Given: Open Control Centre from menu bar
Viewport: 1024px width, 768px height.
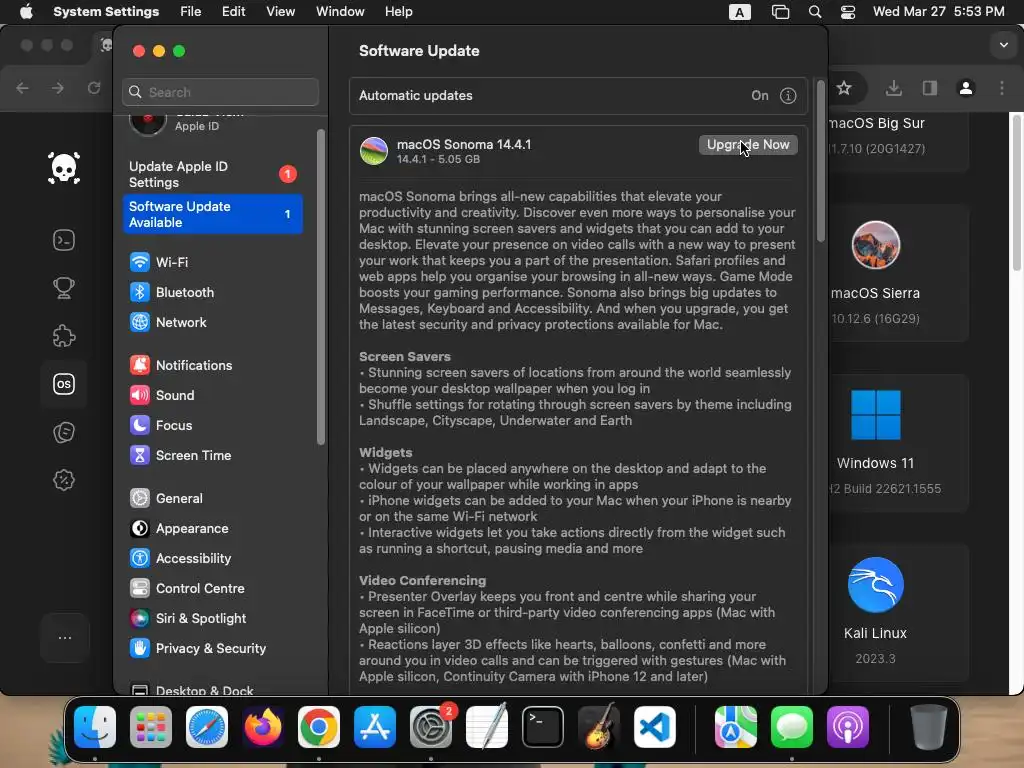Looking at the screenshot, I should (848, 12).
